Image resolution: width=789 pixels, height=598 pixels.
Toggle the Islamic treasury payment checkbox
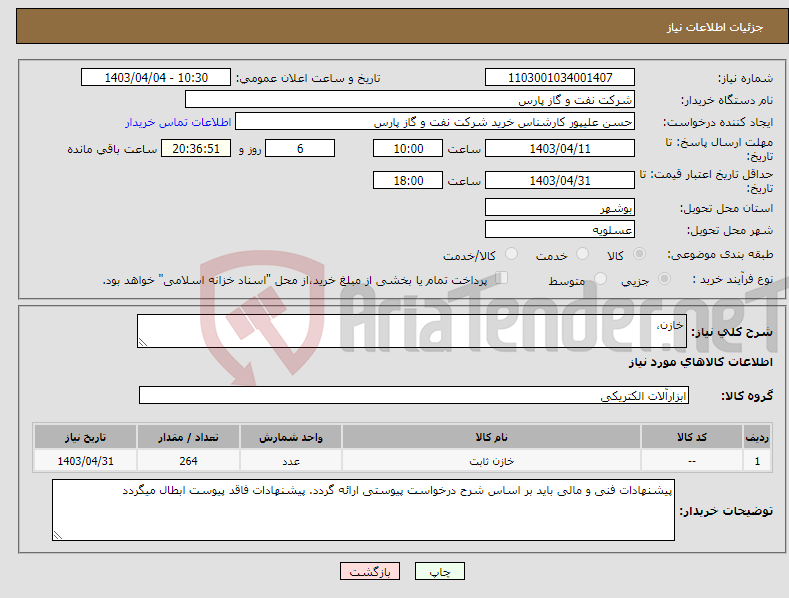(502, 278)
